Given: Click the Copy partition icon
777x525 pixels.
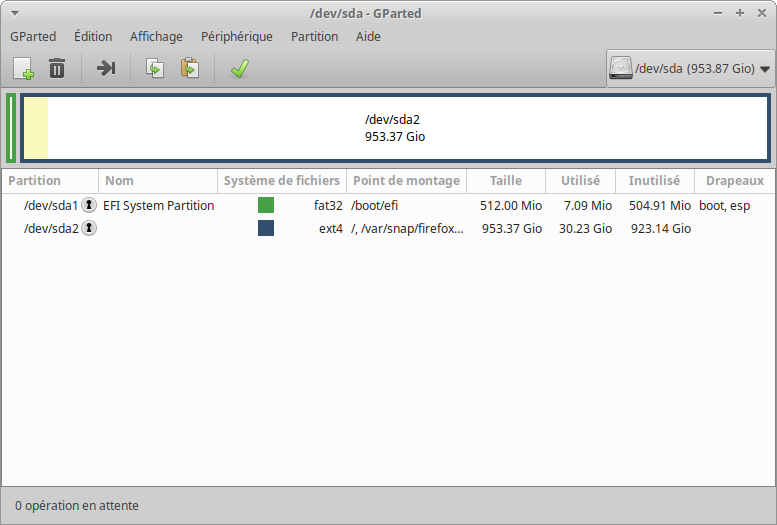Looking at the screenshot, I should coord(155,68).
